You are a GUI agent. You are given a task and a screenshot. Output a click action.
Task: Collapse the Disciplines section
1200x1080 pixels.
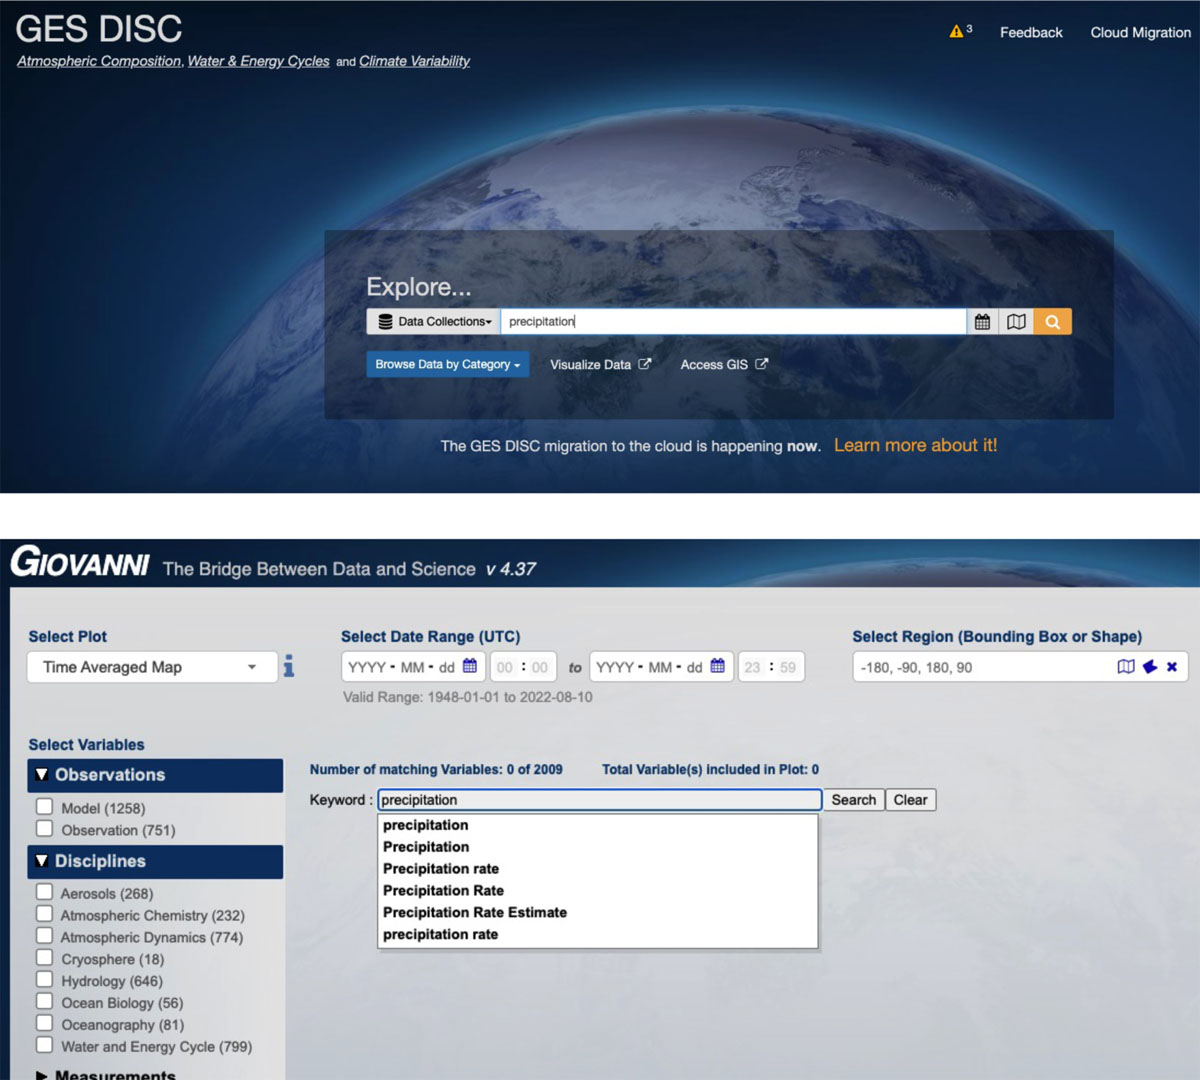[x=42, y=861]
